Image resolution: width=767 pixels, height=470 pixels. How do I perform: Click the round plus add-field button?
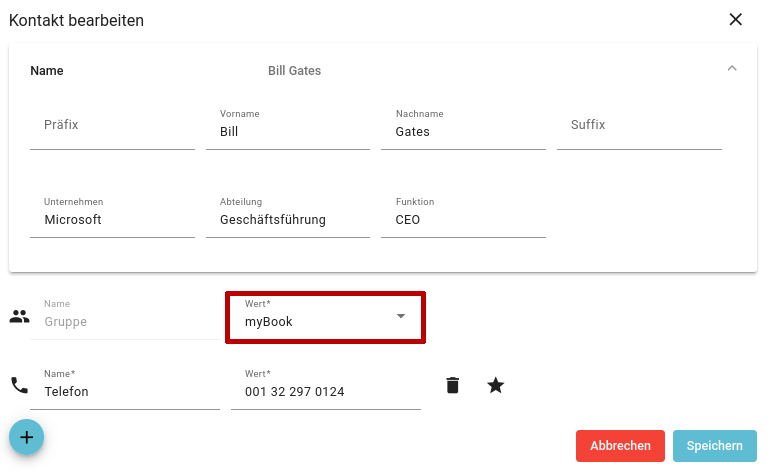pyautogui.click(x=26, y=437)
